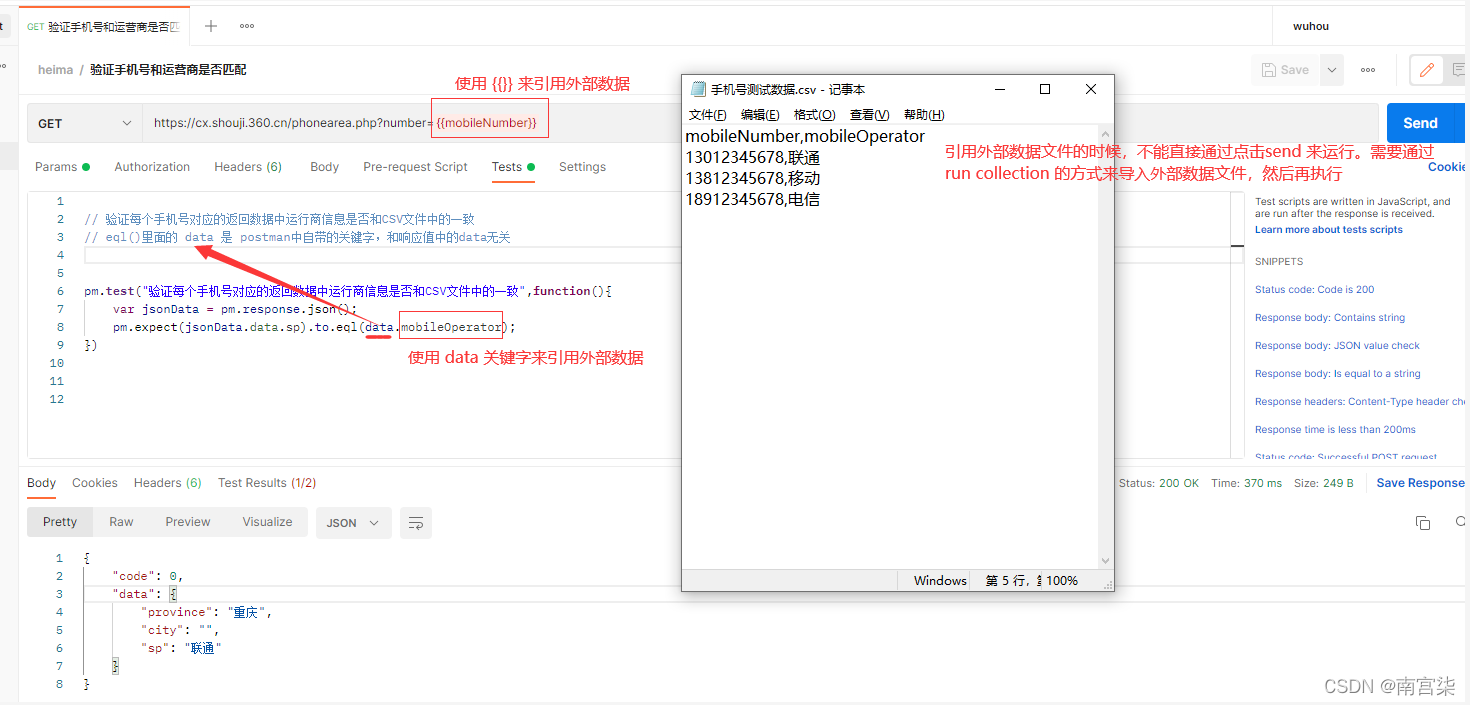Viewport: 1470px width, 705px height.
Task: Open the Authorization request tab
Action: pyautogui.click(x=152, y=167)
